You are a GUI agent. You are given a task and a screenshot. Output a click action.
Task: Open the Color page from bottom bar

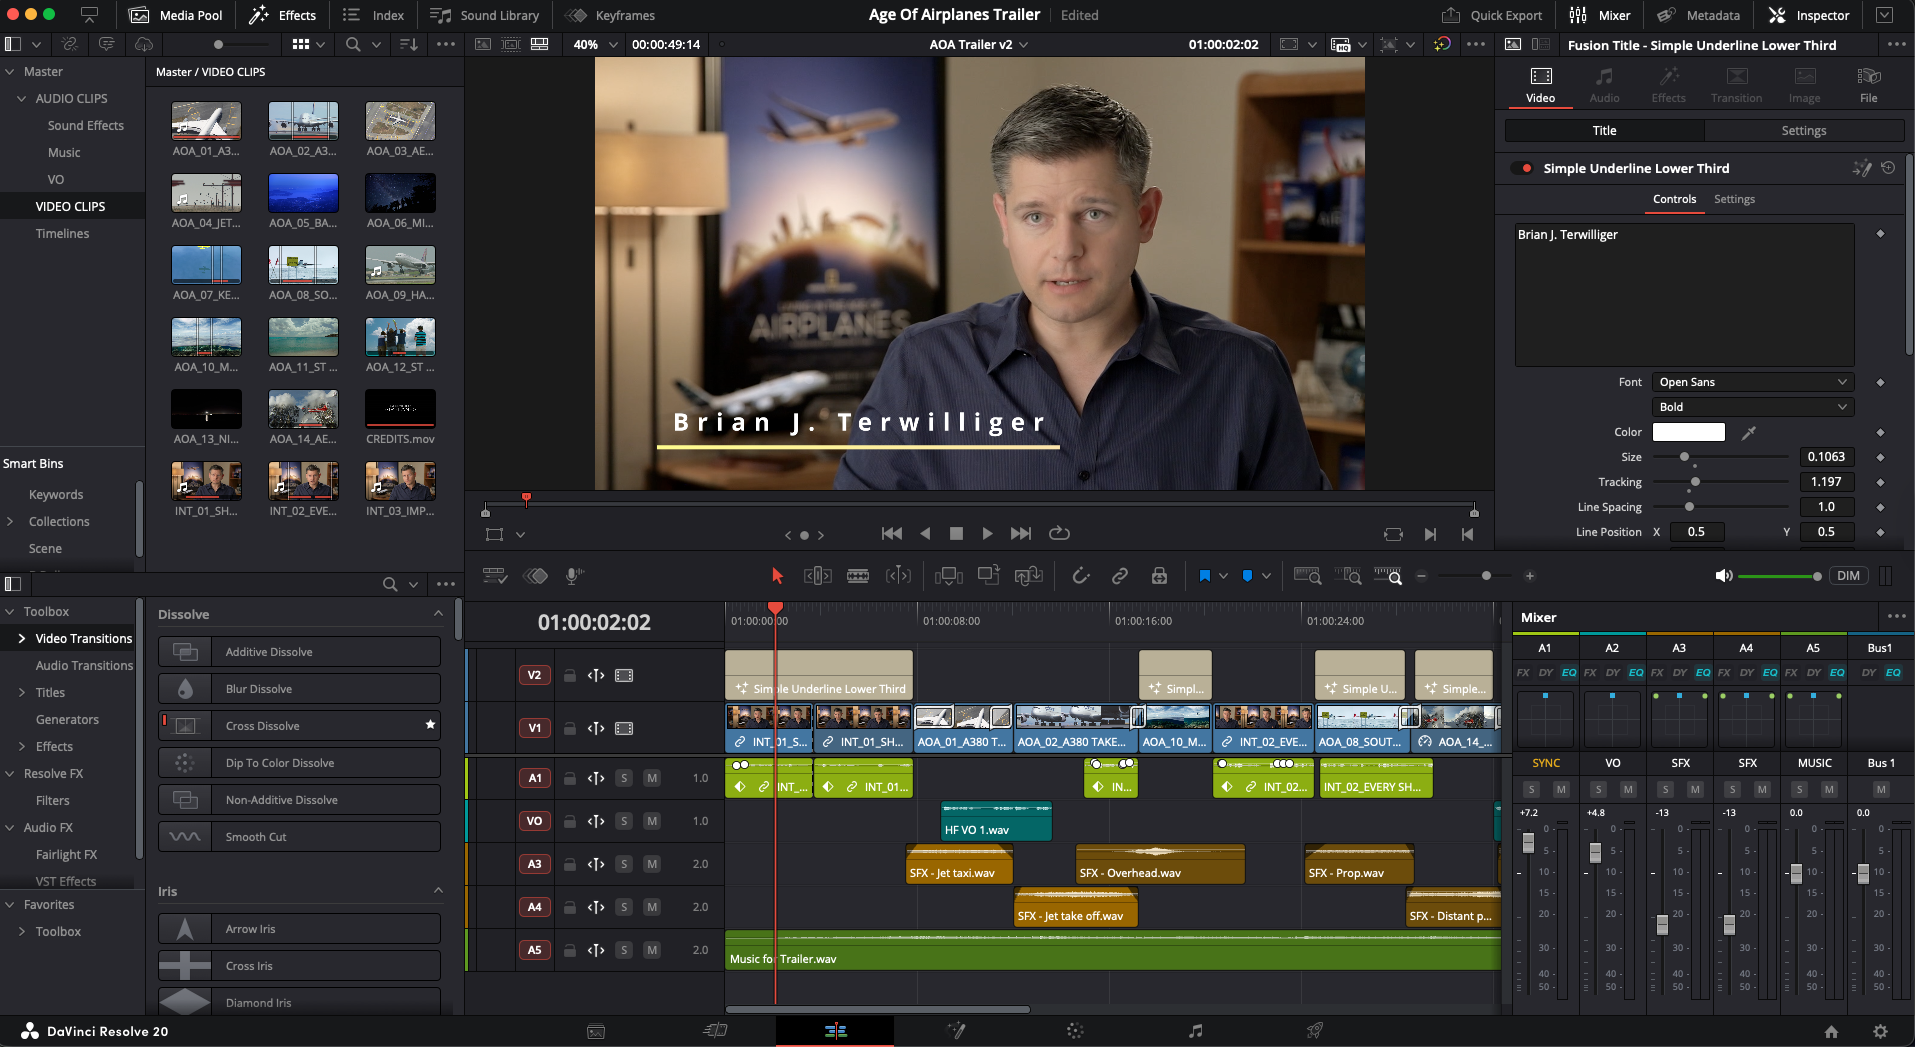[1075, 1031]
